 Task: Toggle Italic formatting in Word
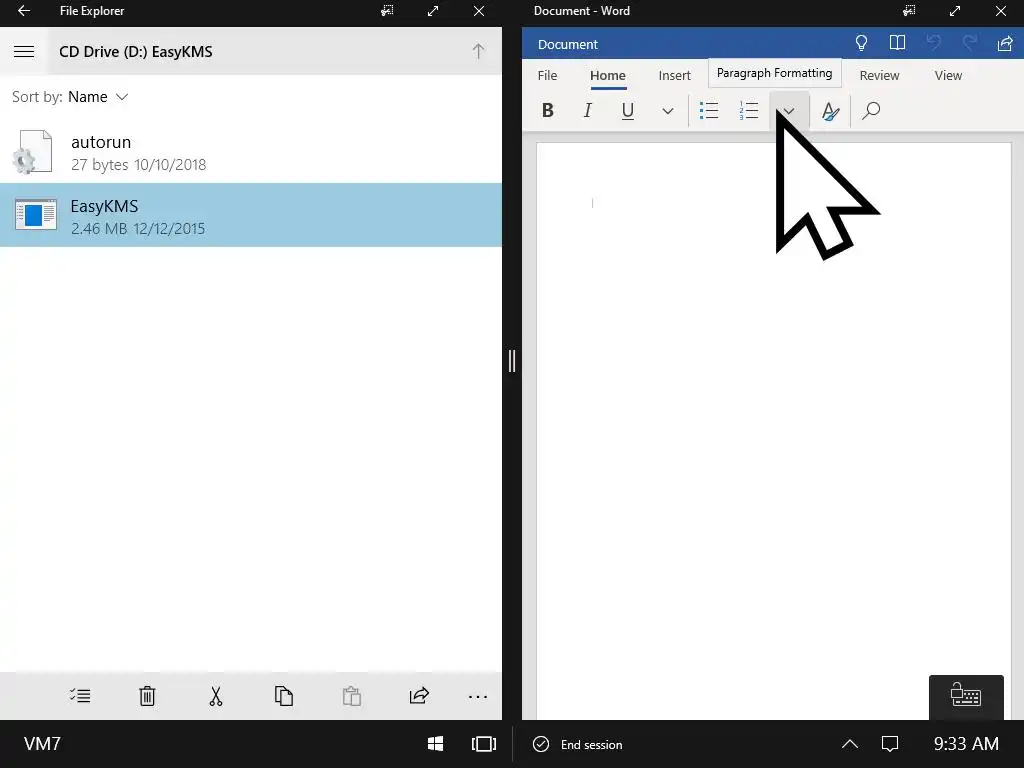(588, 110)
